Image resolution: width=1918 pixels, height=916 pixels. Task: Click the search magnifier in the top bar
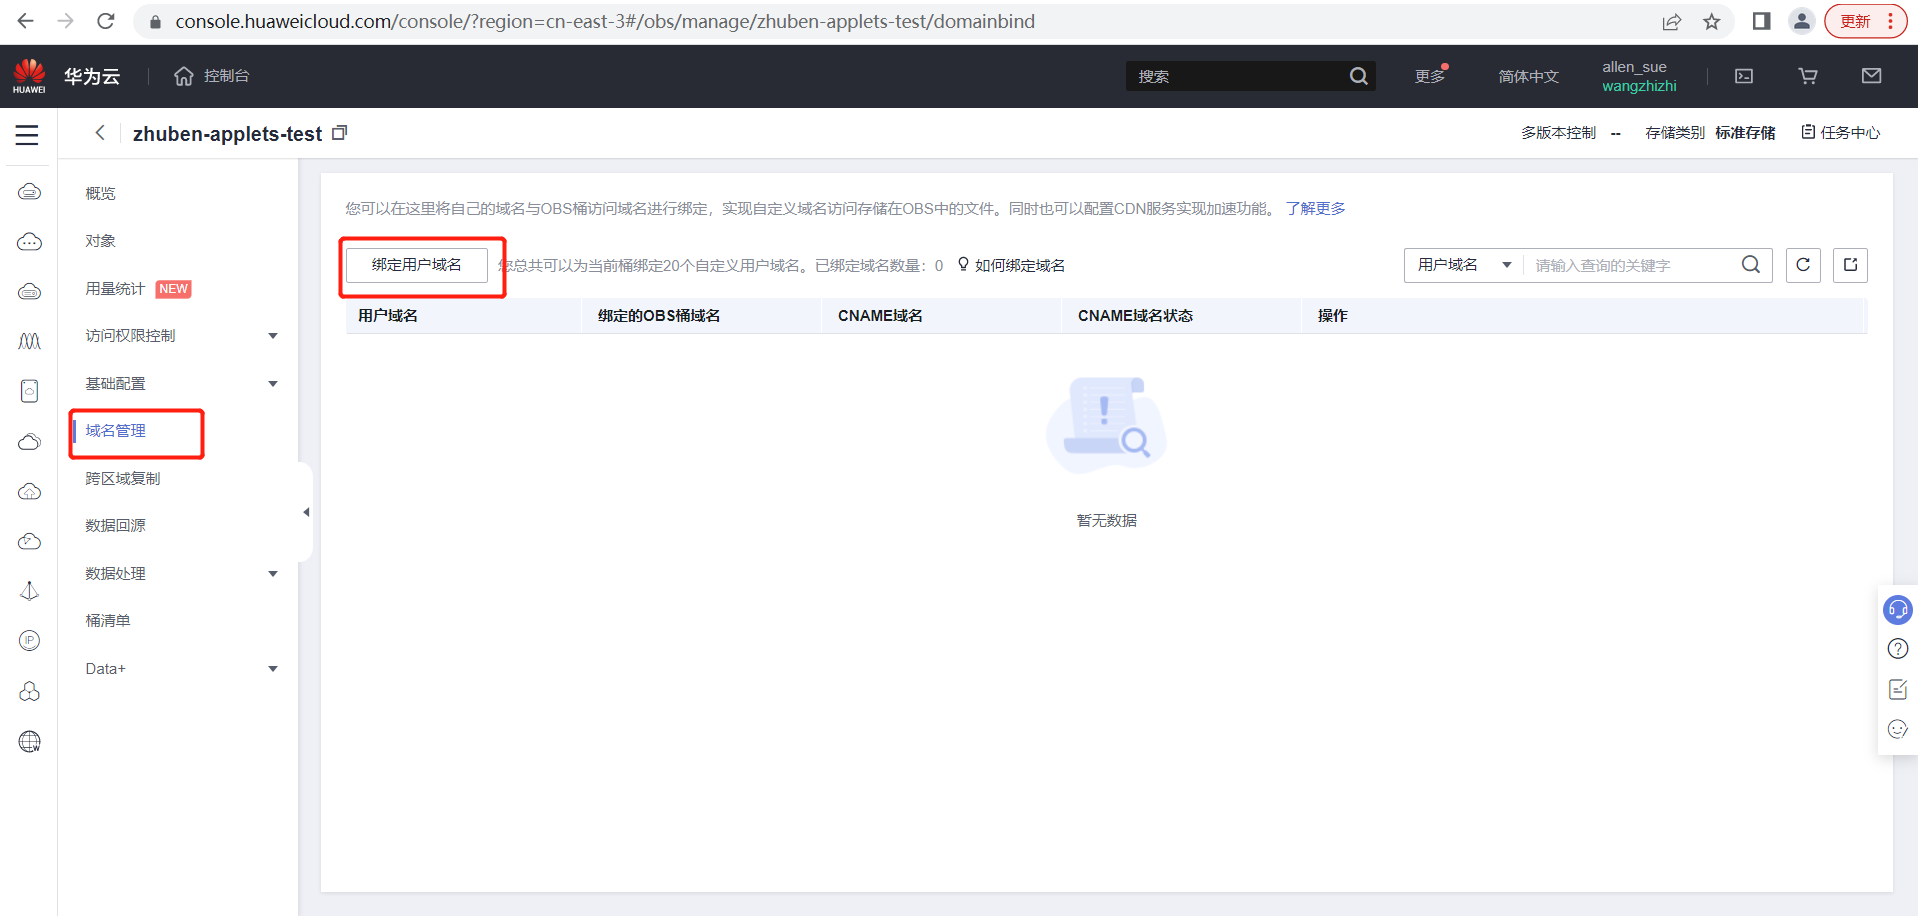pos(1358,76)
